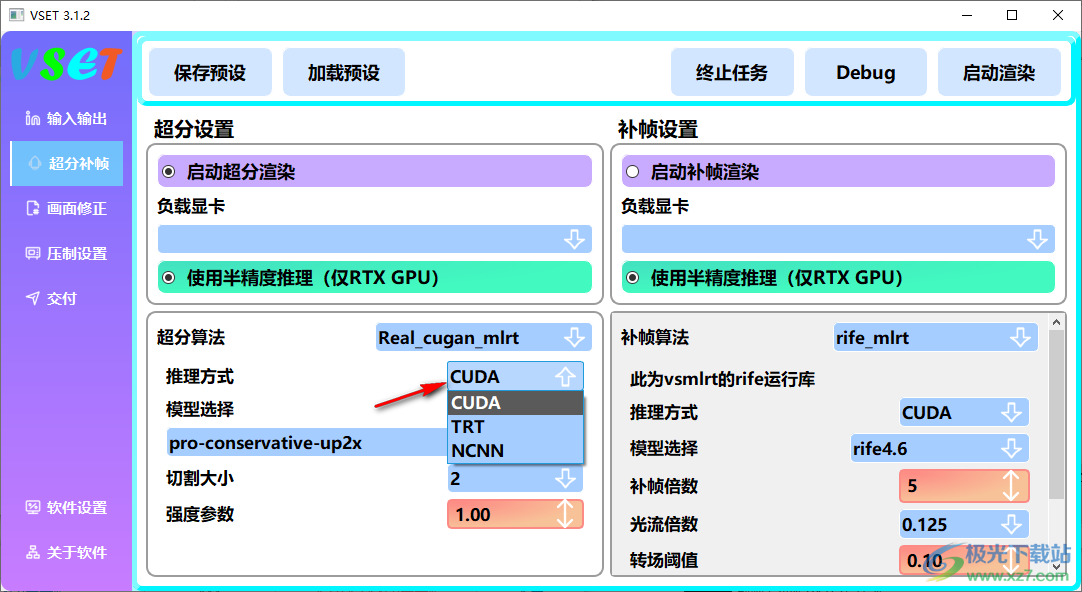Expand 补帧设置 负载显卡 dropdown

tap(838, 239)
